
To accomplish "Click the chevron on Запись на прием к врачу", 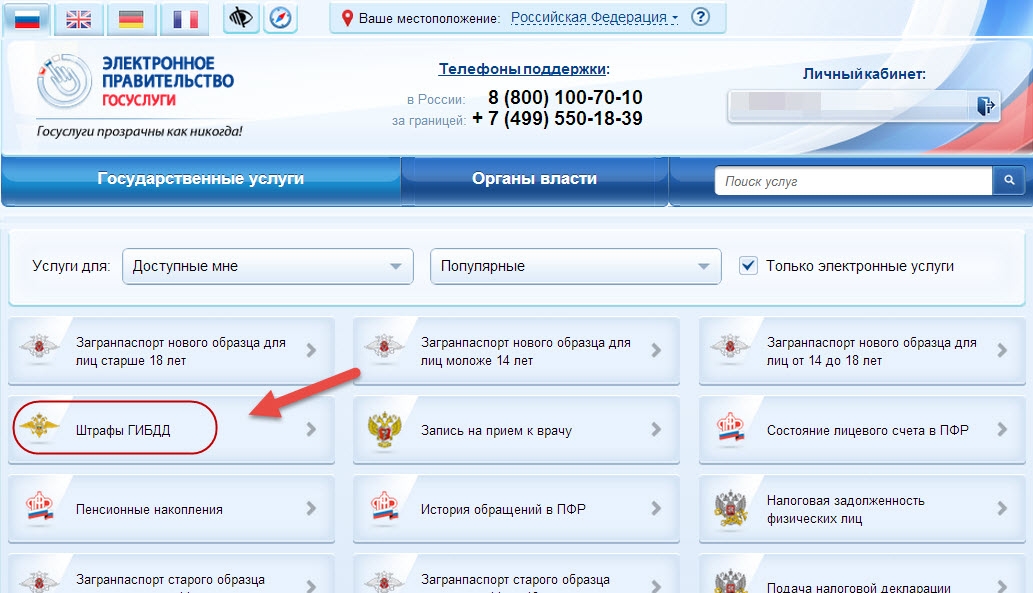I will (656, 430).
